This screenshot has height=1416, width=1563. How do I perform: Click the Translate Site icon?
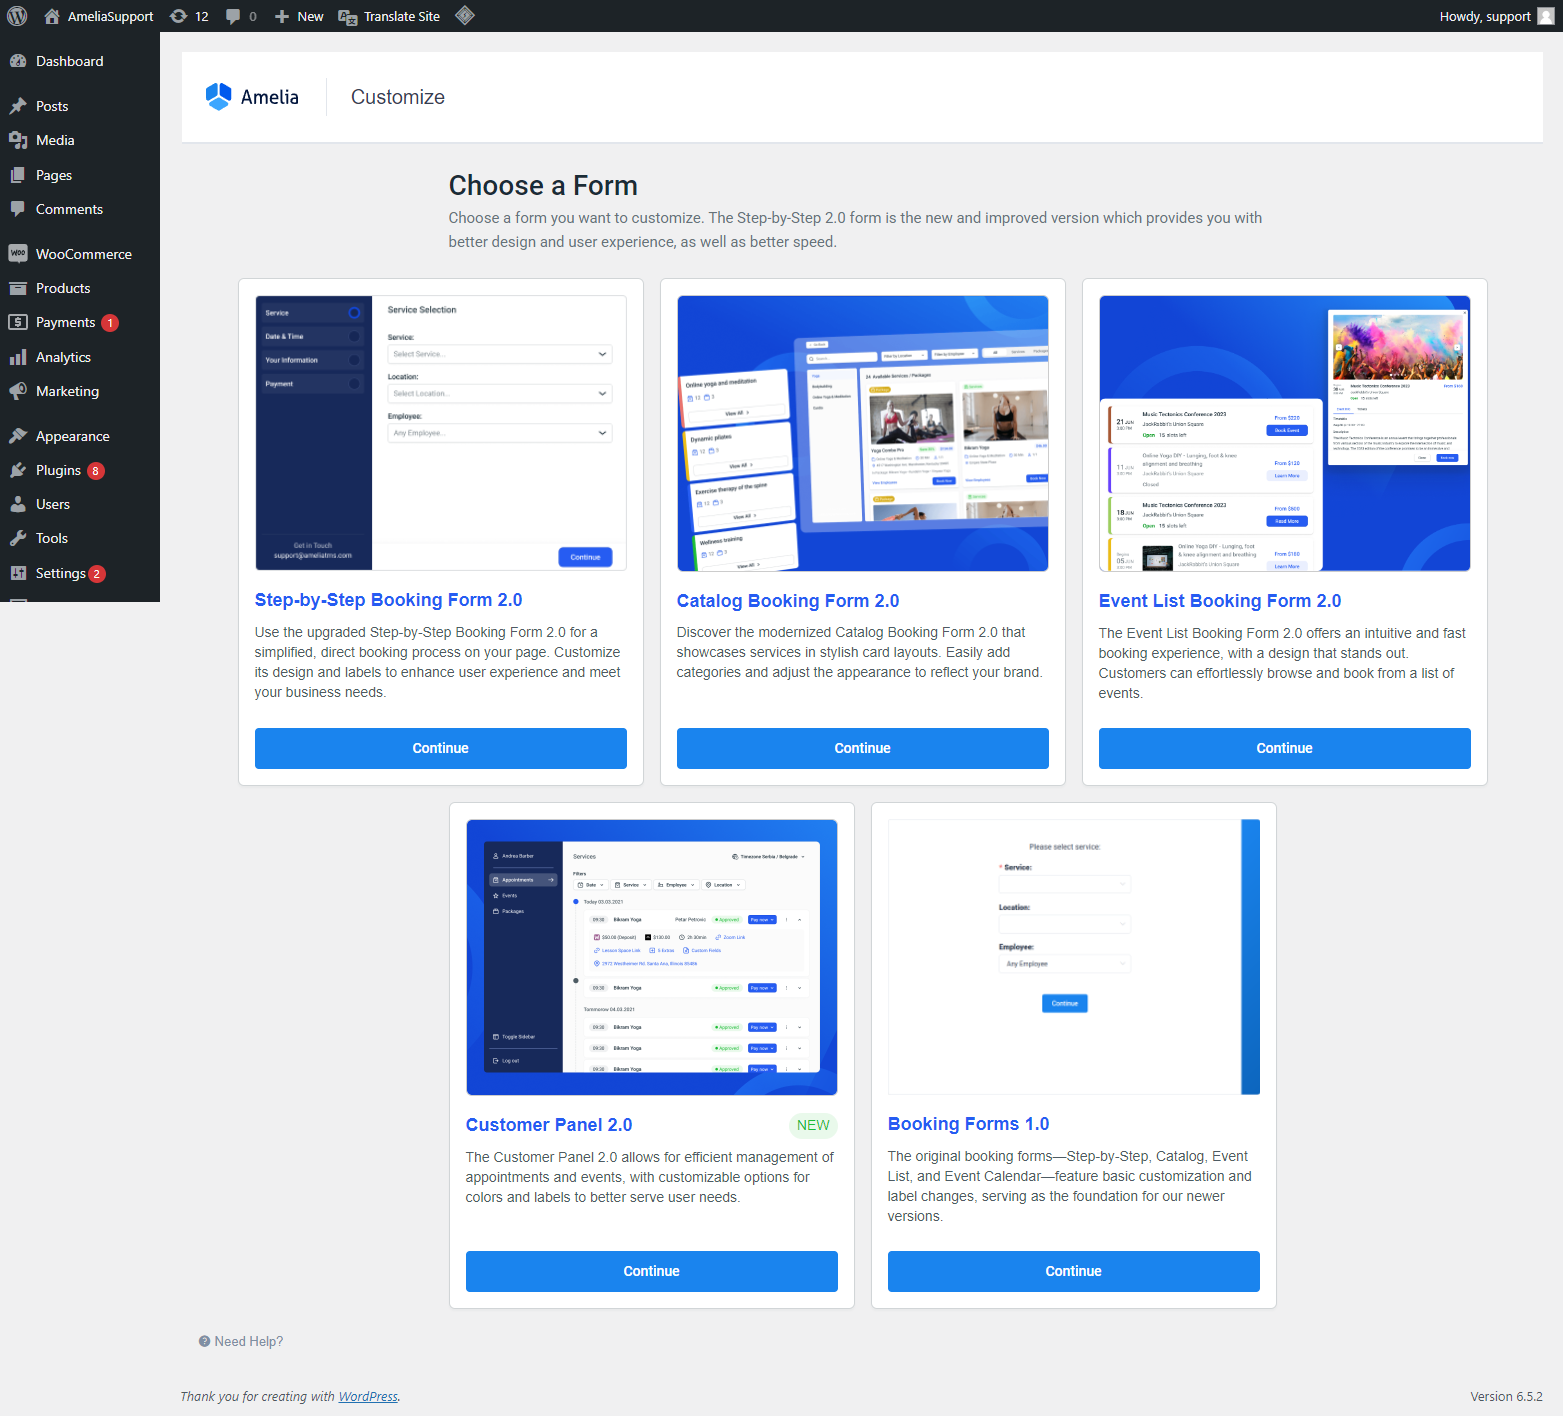pos(346,15)
